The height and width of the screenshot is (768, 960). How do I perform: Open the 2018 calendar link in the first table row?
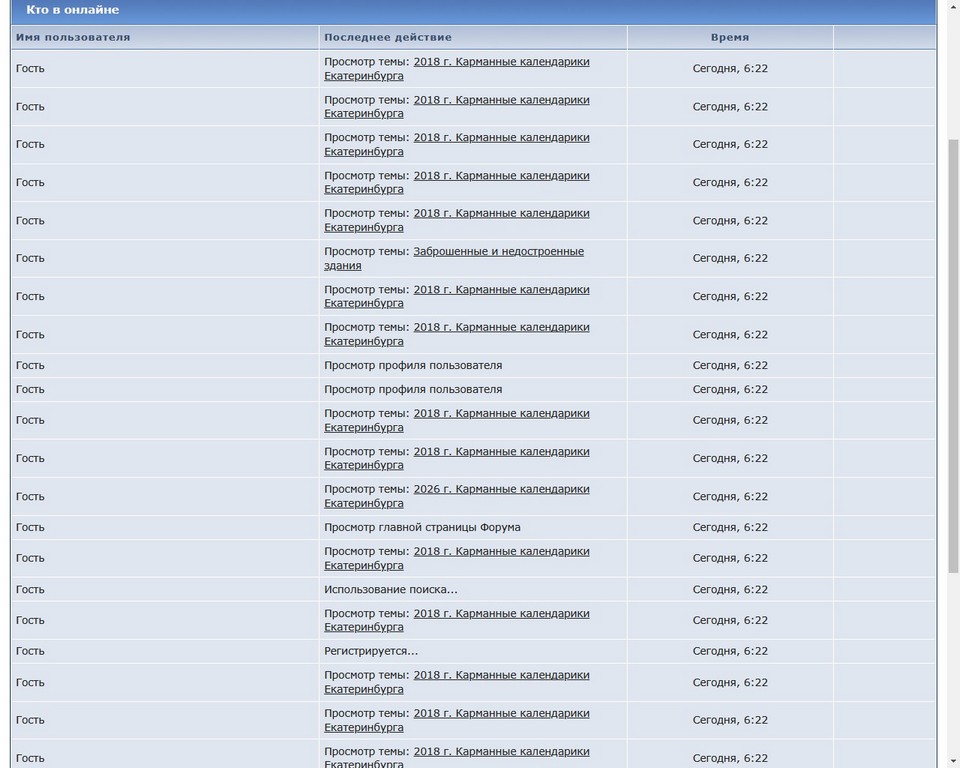coord(501,62)
